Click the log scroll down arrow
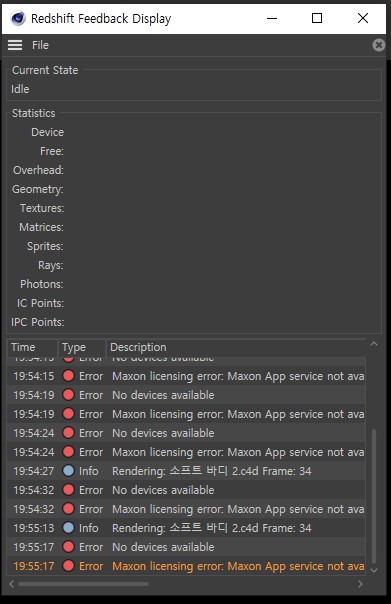The image size is (391, 604). click(374, 570)
